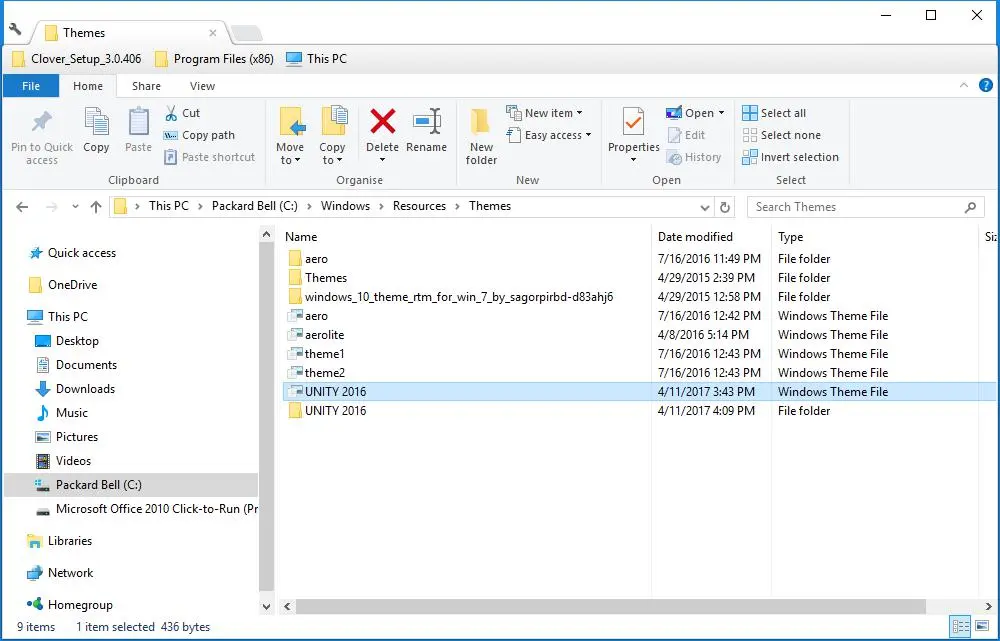Select the aerolite theme file

pyautogui.click(x=638, y=335)
